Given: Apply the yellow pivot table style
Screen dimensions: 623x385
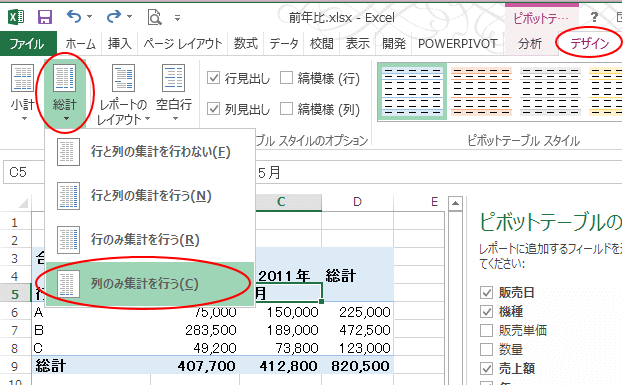Looking at the screenshot, I should (x=605, y=91).
